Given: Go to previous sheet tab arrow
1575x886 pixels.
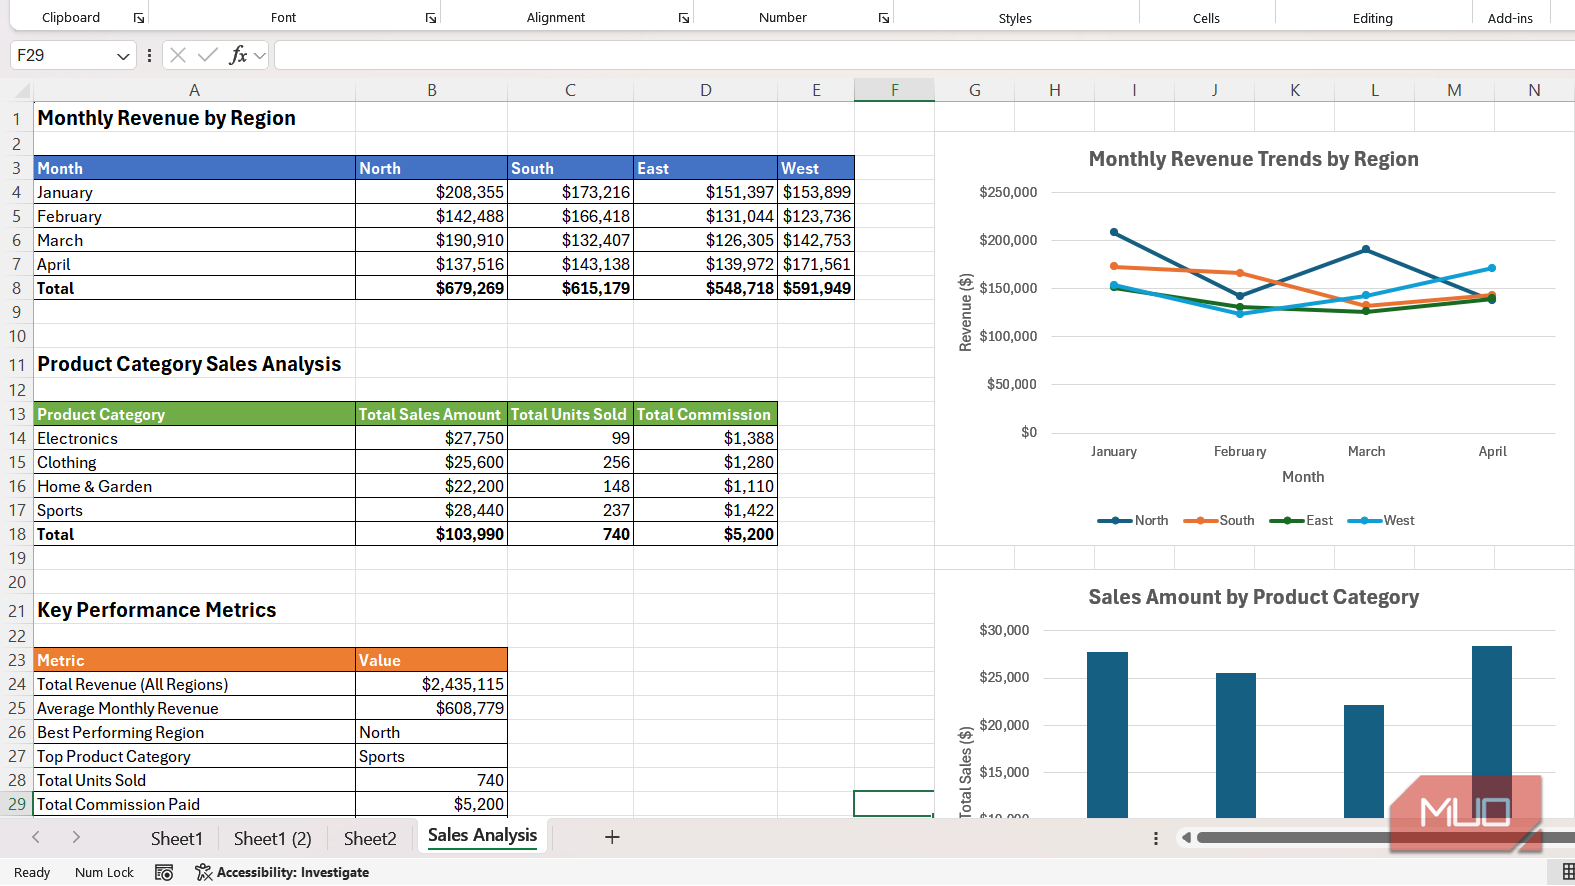Looking at the screenshot, I should tap(36, 837).
